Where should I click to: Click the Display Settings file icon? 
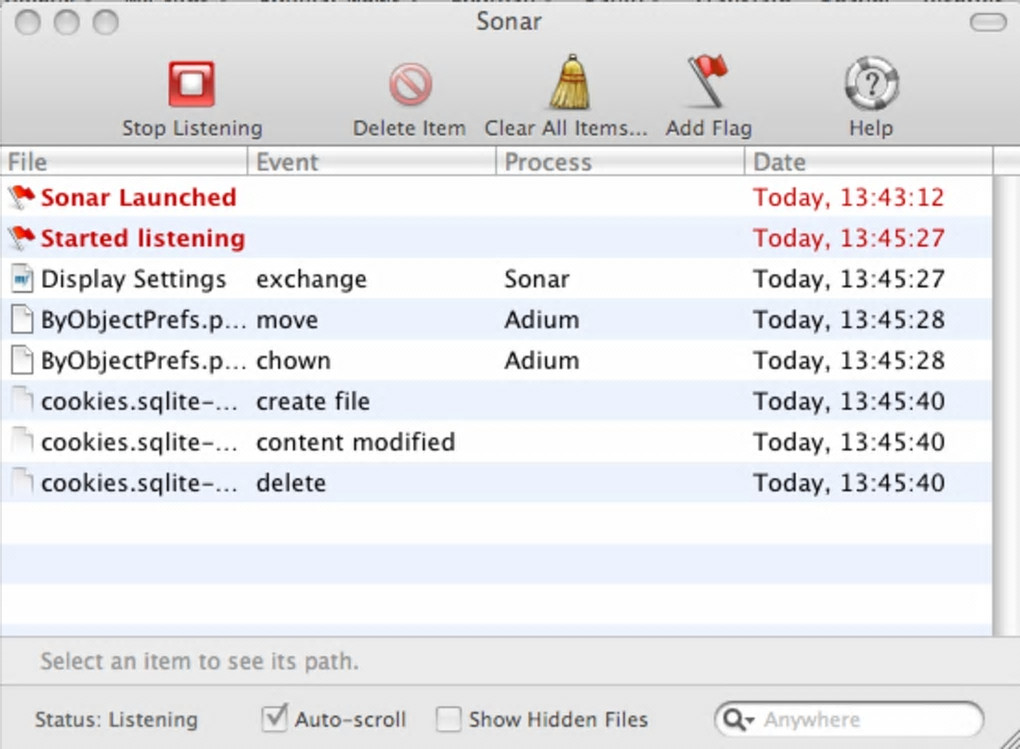coord(21,279)
